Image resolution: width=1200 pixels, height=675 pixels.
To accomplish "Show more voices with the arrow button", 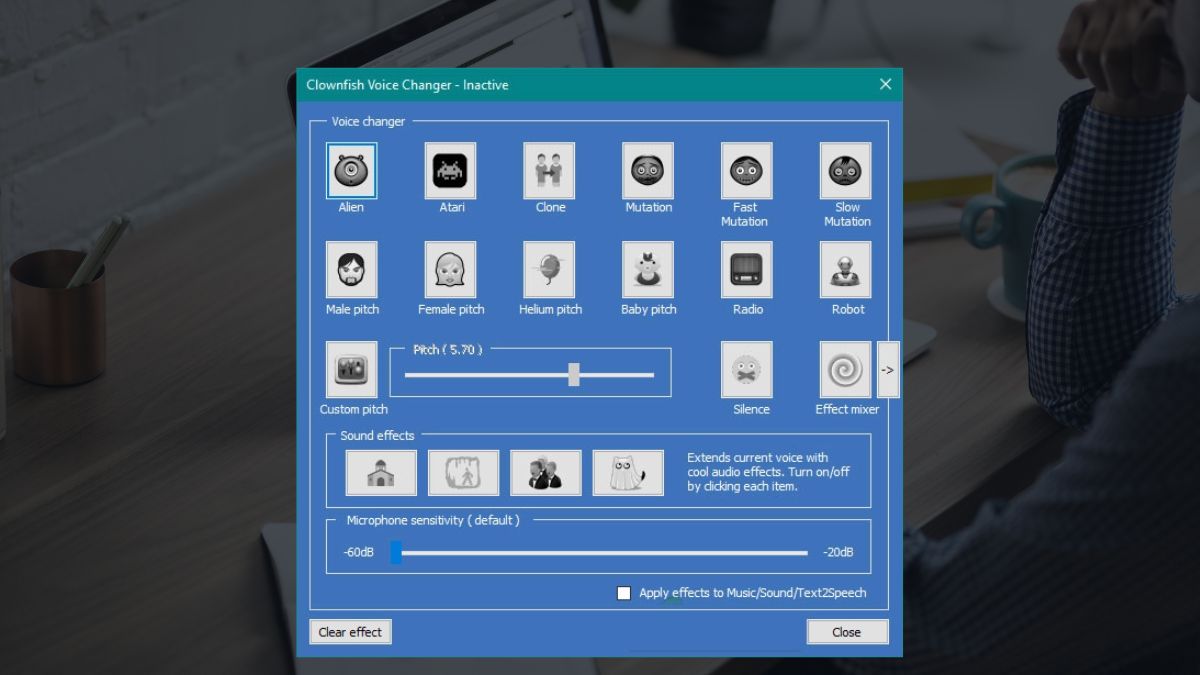I will click(x=888, y=369).
